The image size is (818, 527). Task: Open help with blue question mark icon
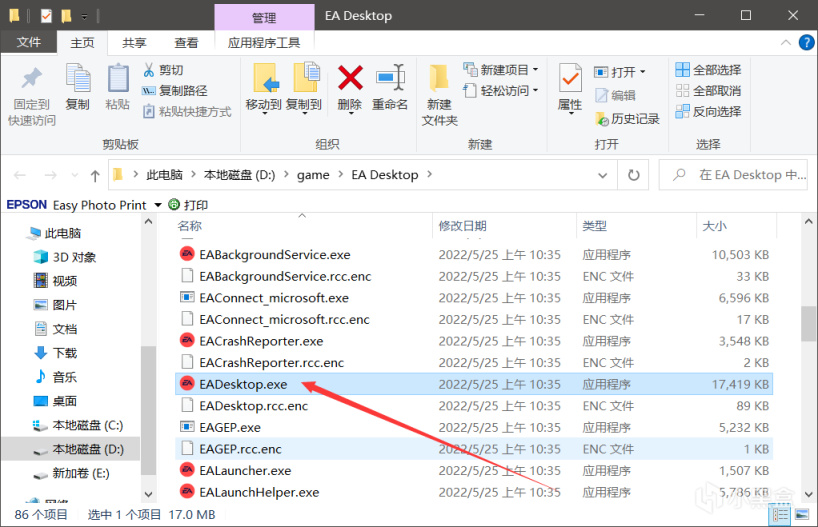click(x=807, y=43)
